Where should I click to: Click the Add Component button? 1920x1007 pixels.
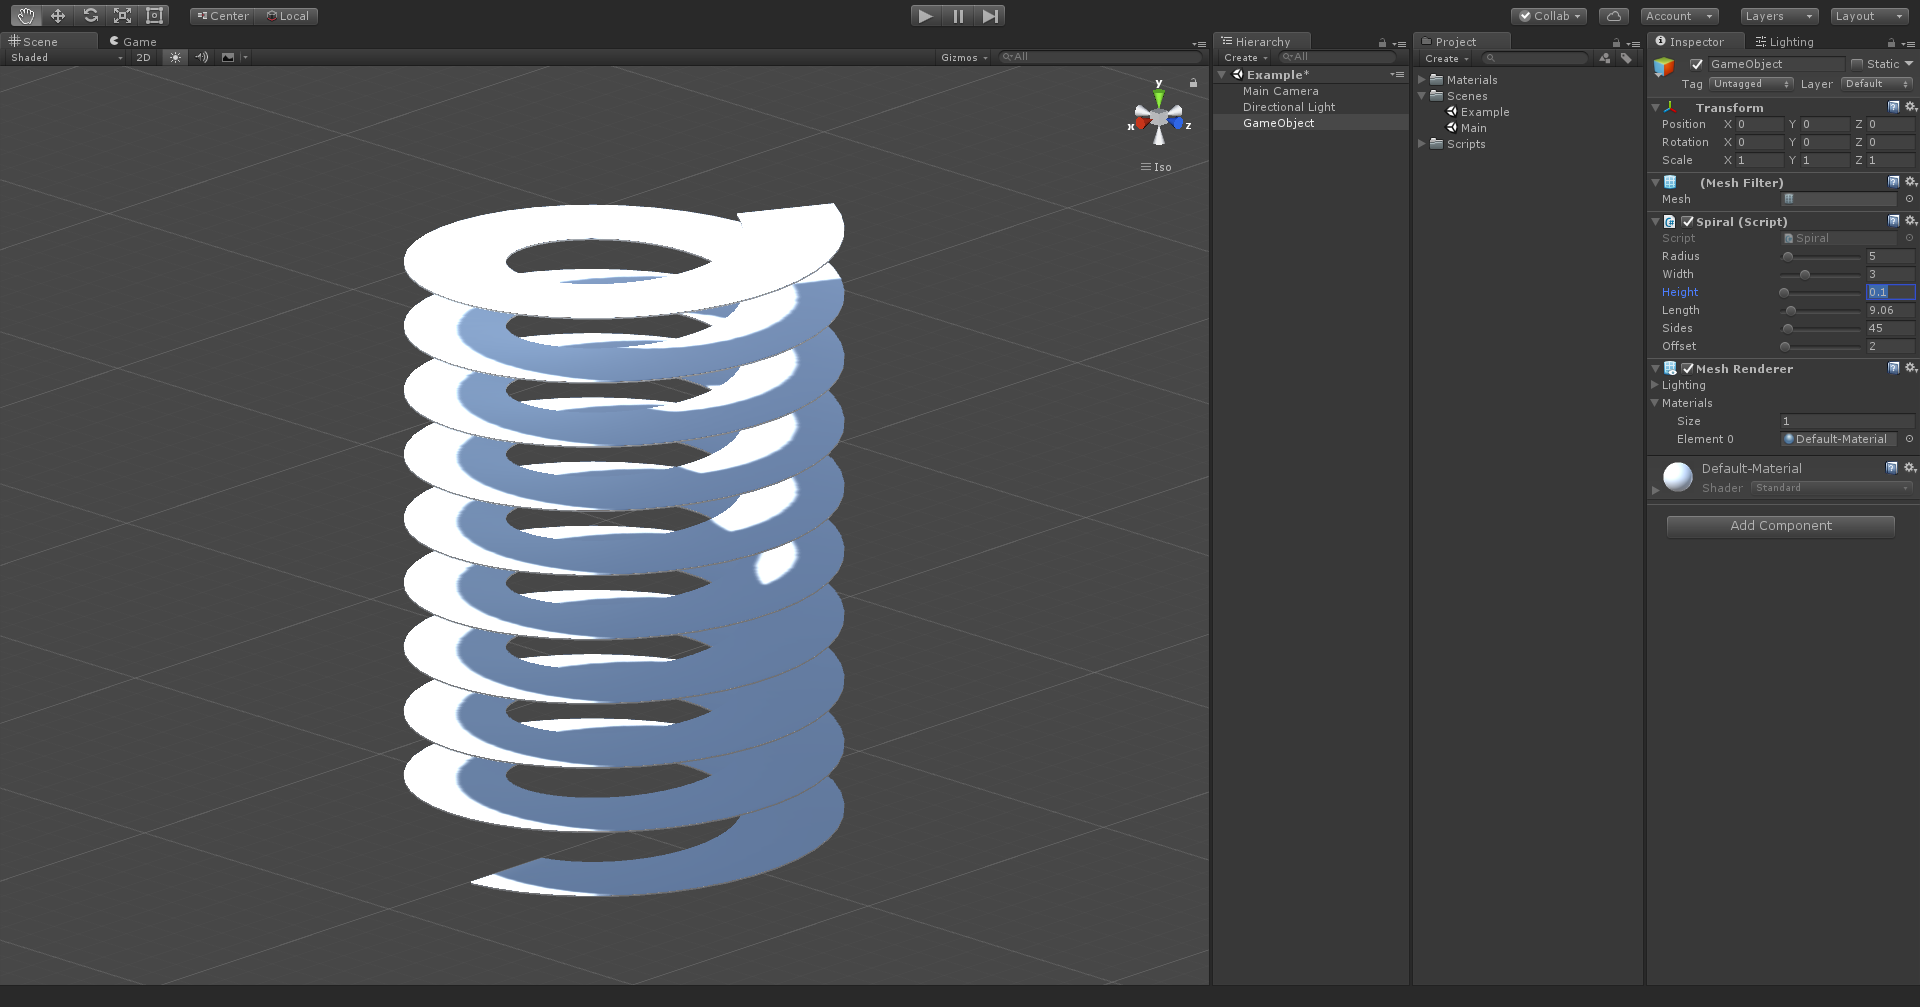pos(1781,526)
